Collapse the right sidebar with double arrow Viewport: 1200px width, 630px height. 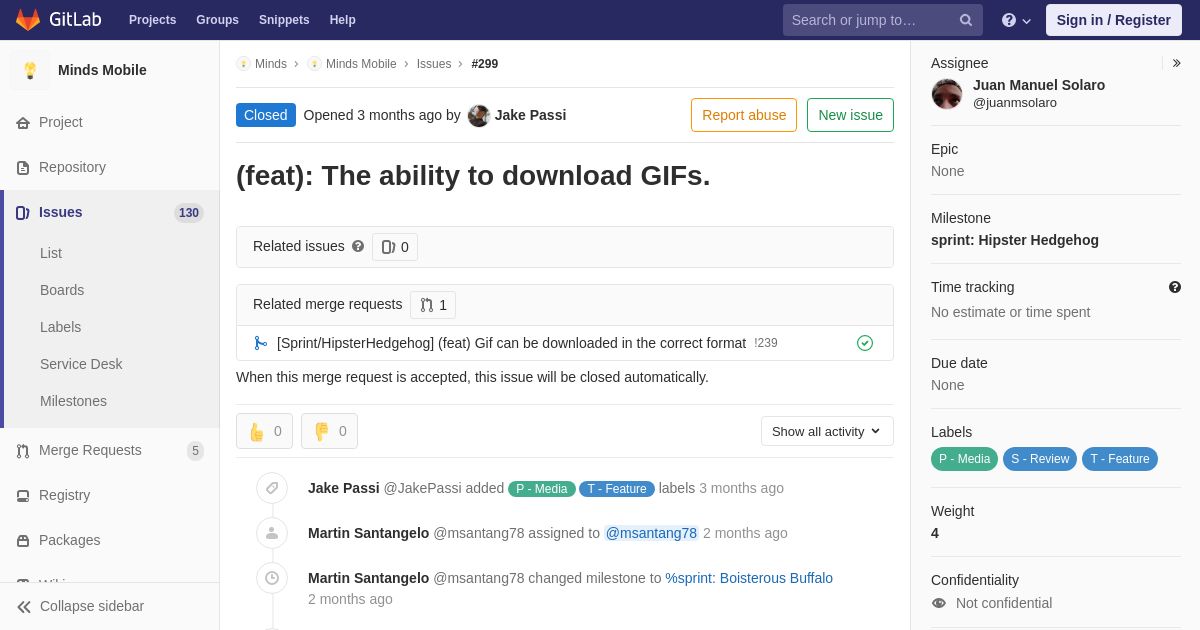[x=1176, y=63]
